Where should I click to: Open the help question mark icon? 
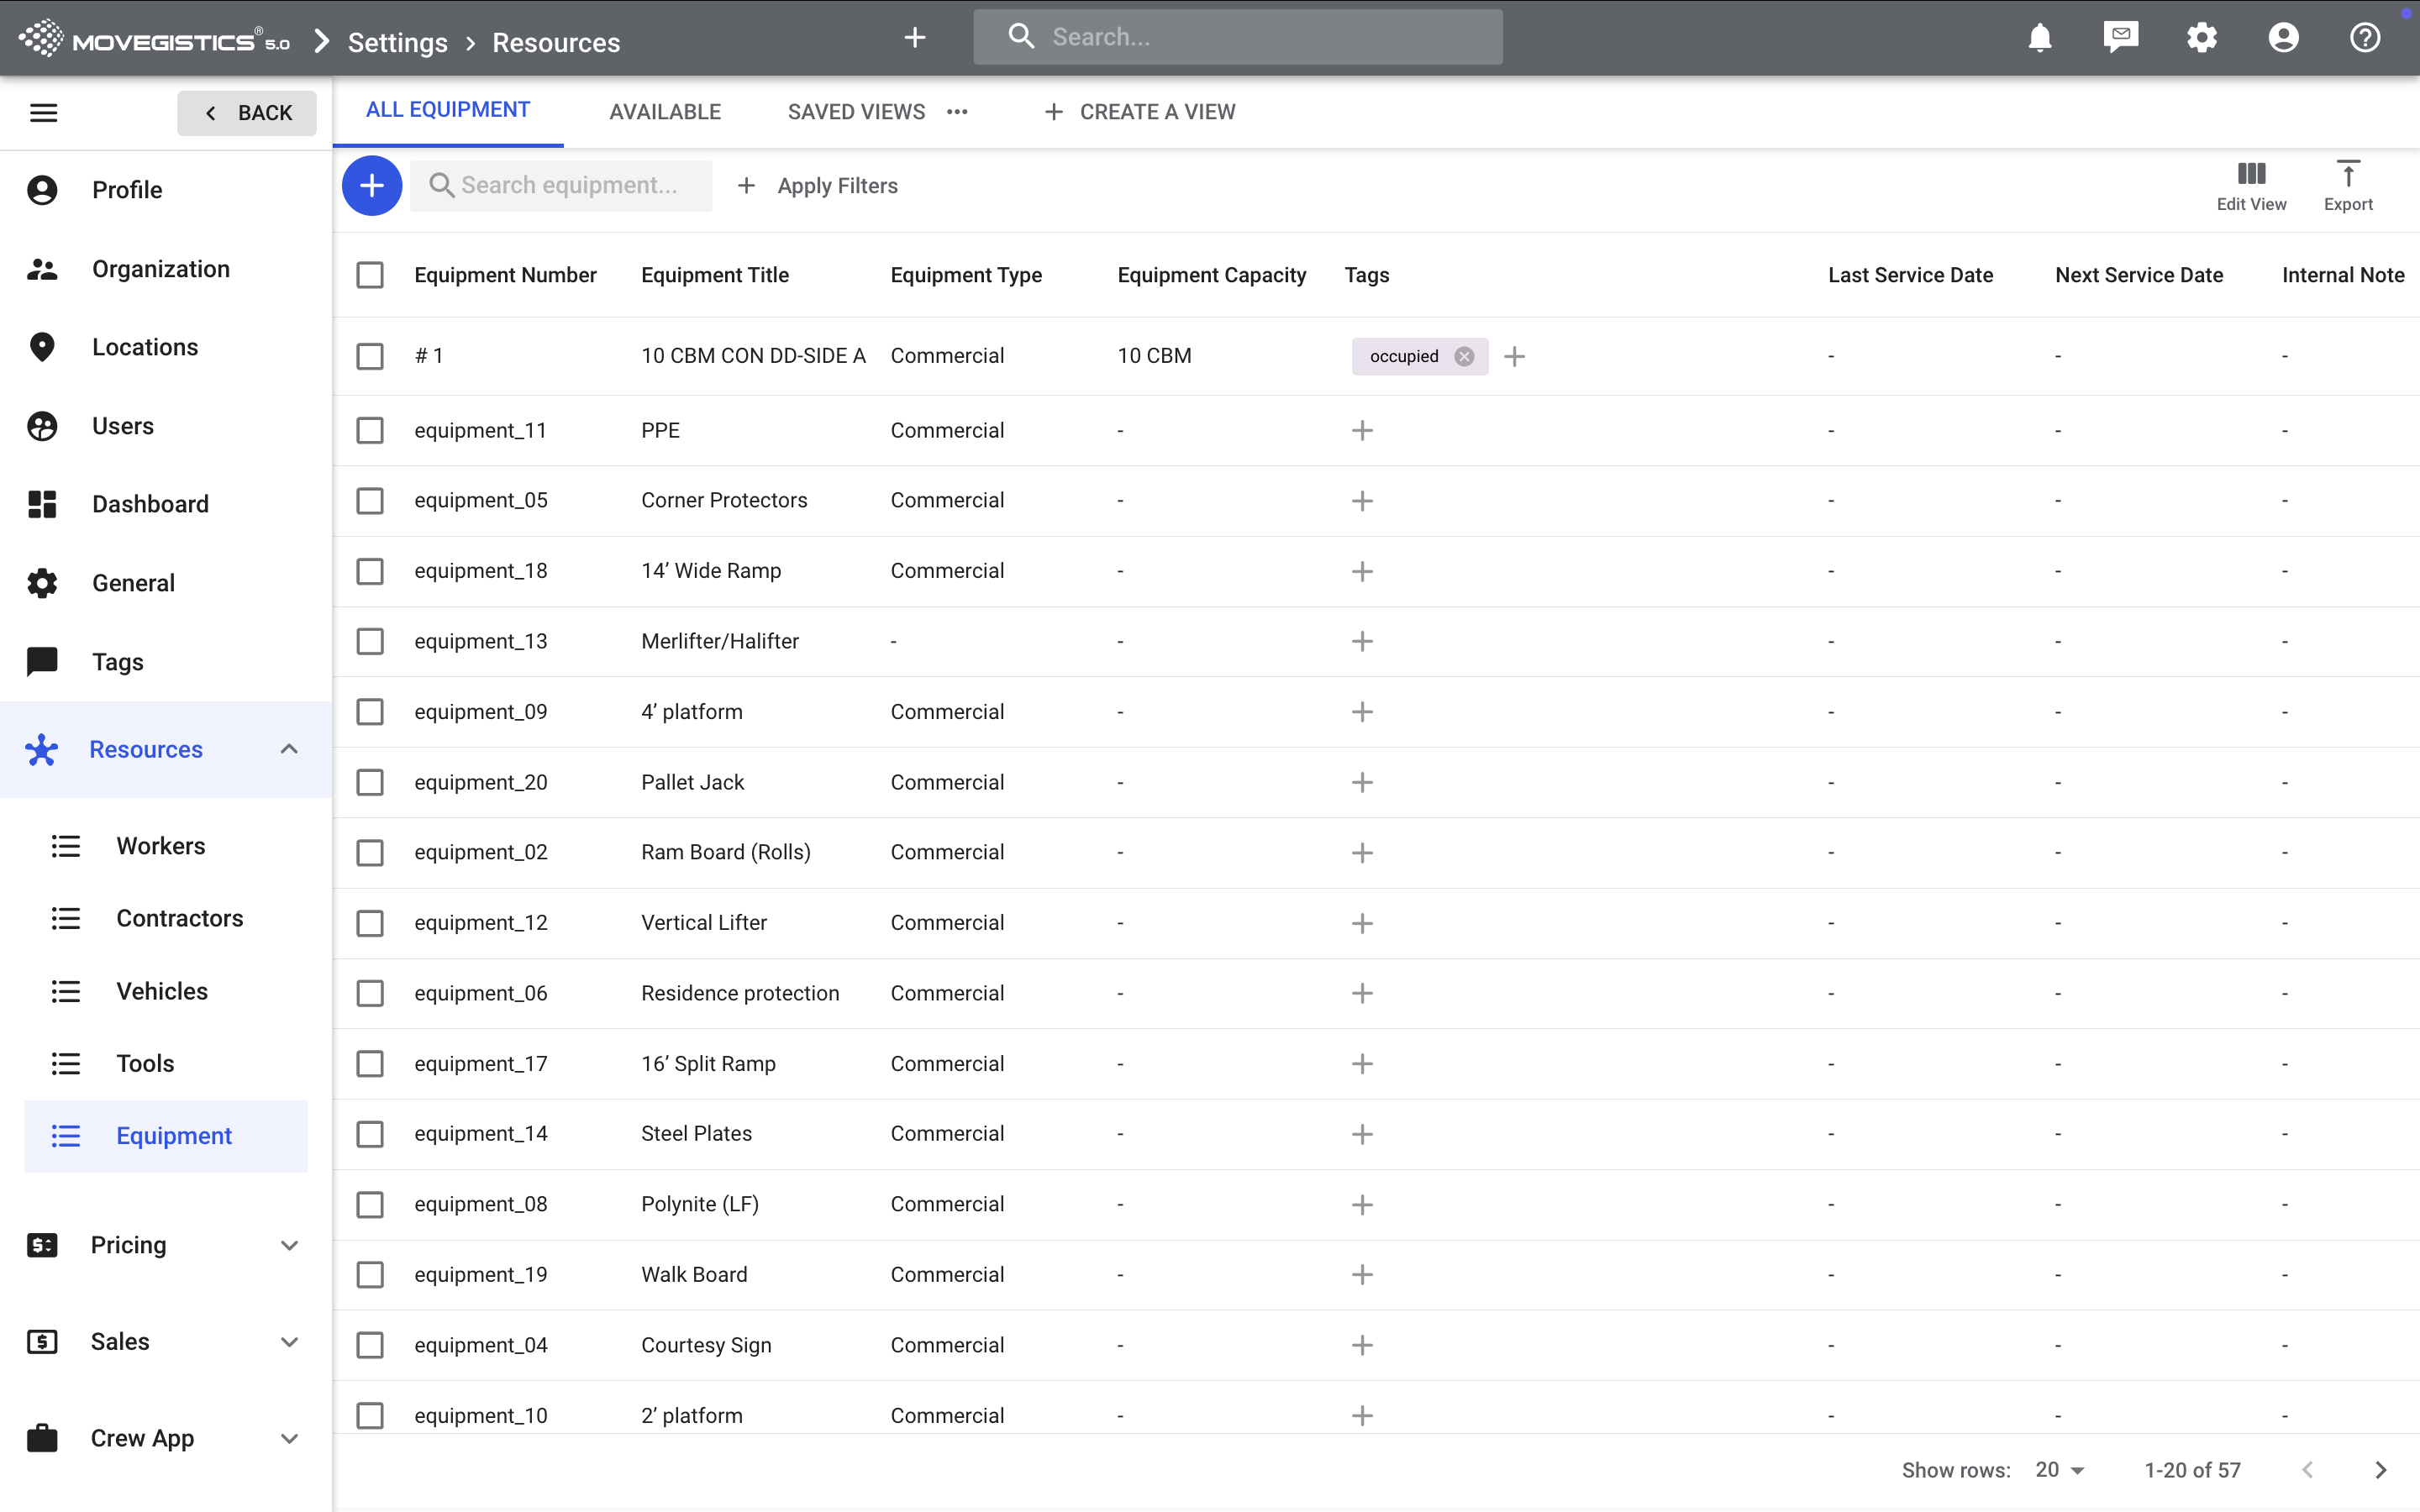click(x=2364, y=38)
